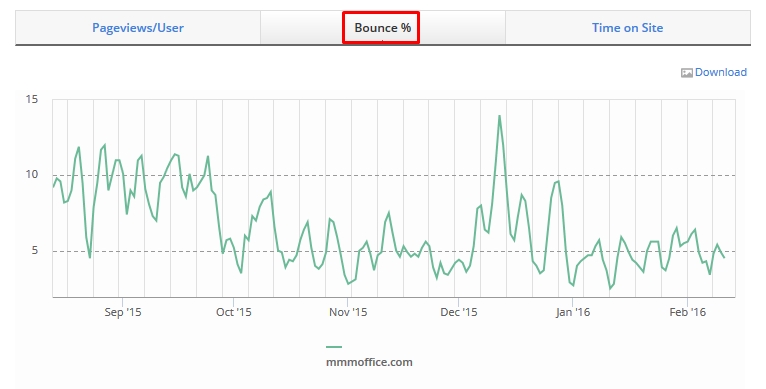766x389 pixels.
Task: Click the 15 y-axis value
Action: click(x=32, y=100)
